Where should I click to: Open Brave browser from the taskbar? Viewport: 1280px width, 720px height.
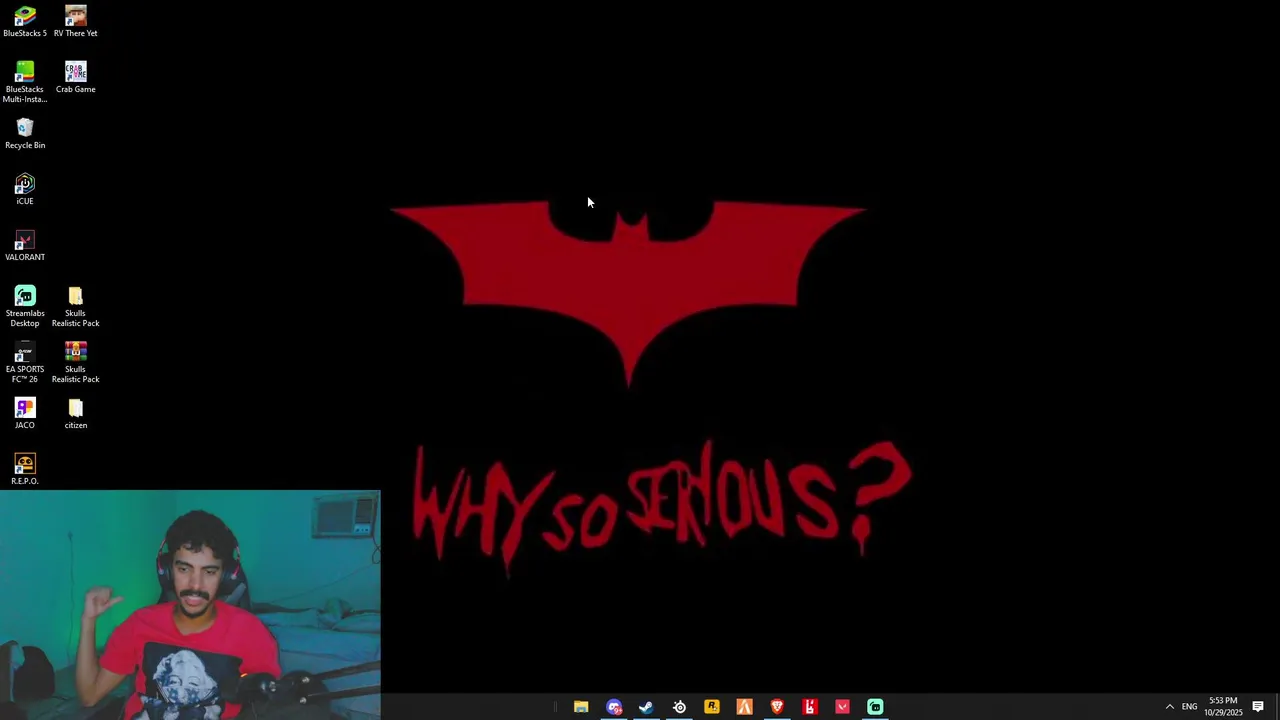click(x=777, y=707)
